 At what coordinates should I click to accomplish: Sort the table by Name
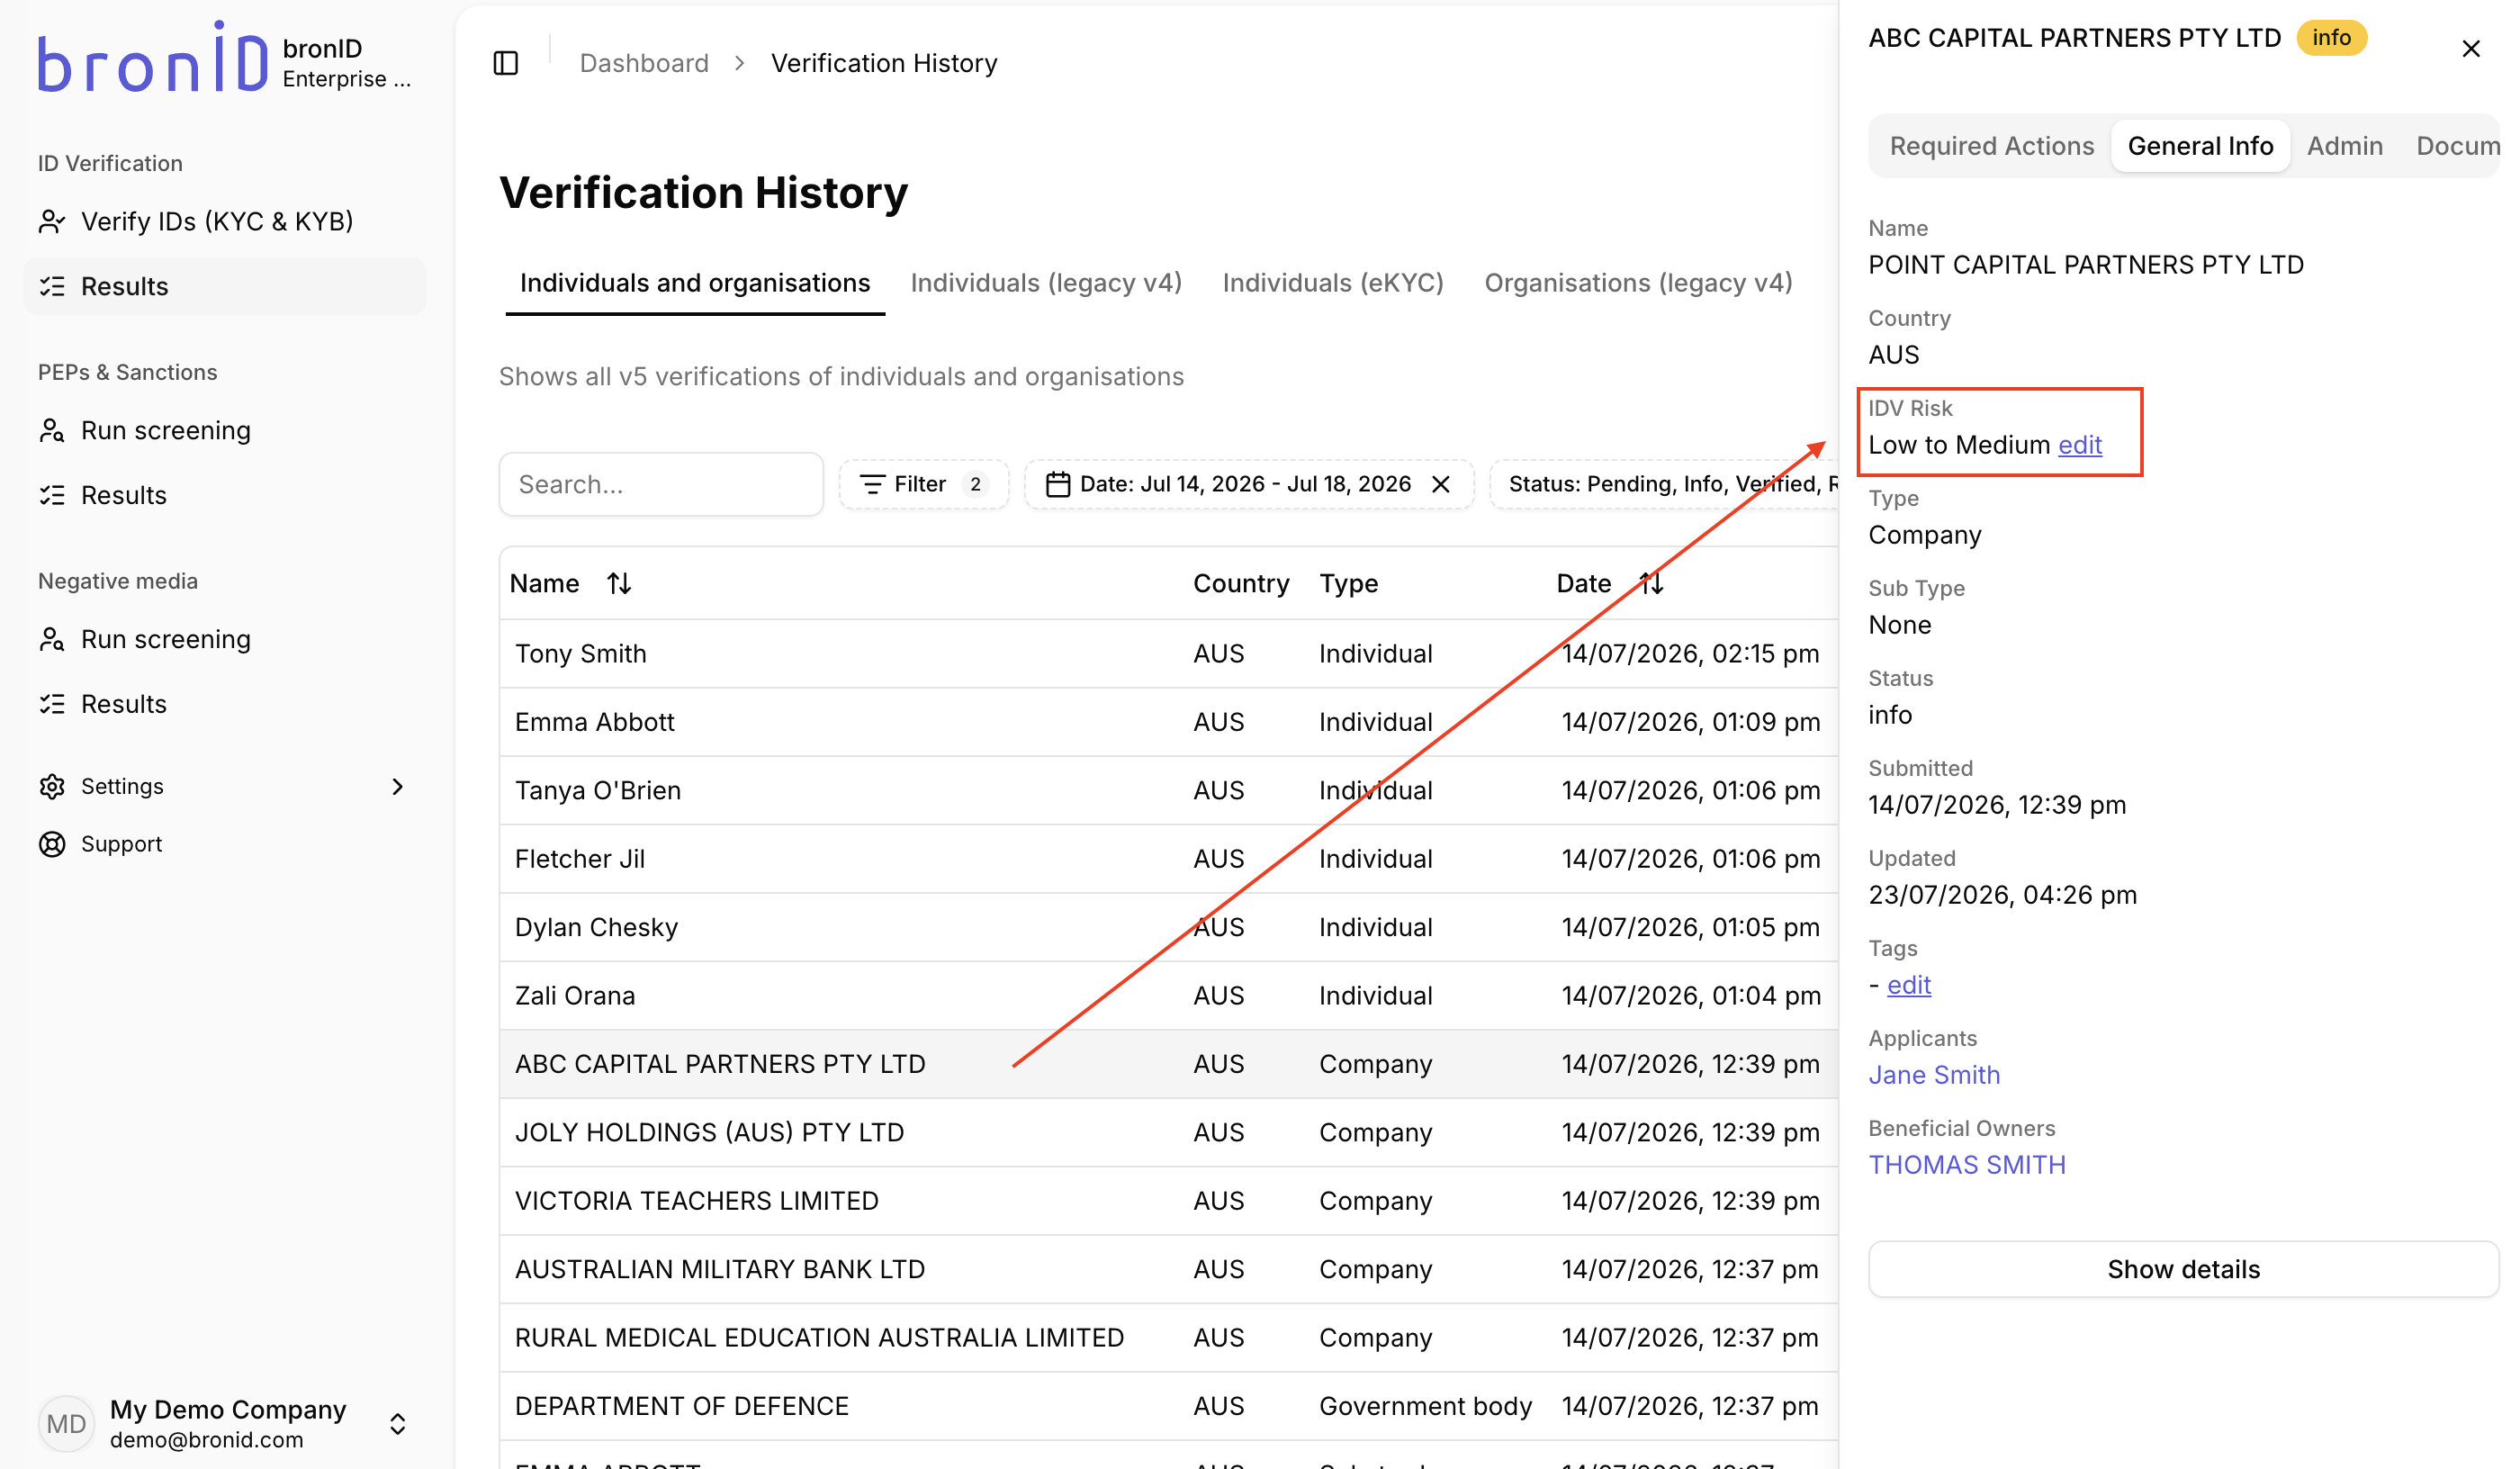point(619,583)
